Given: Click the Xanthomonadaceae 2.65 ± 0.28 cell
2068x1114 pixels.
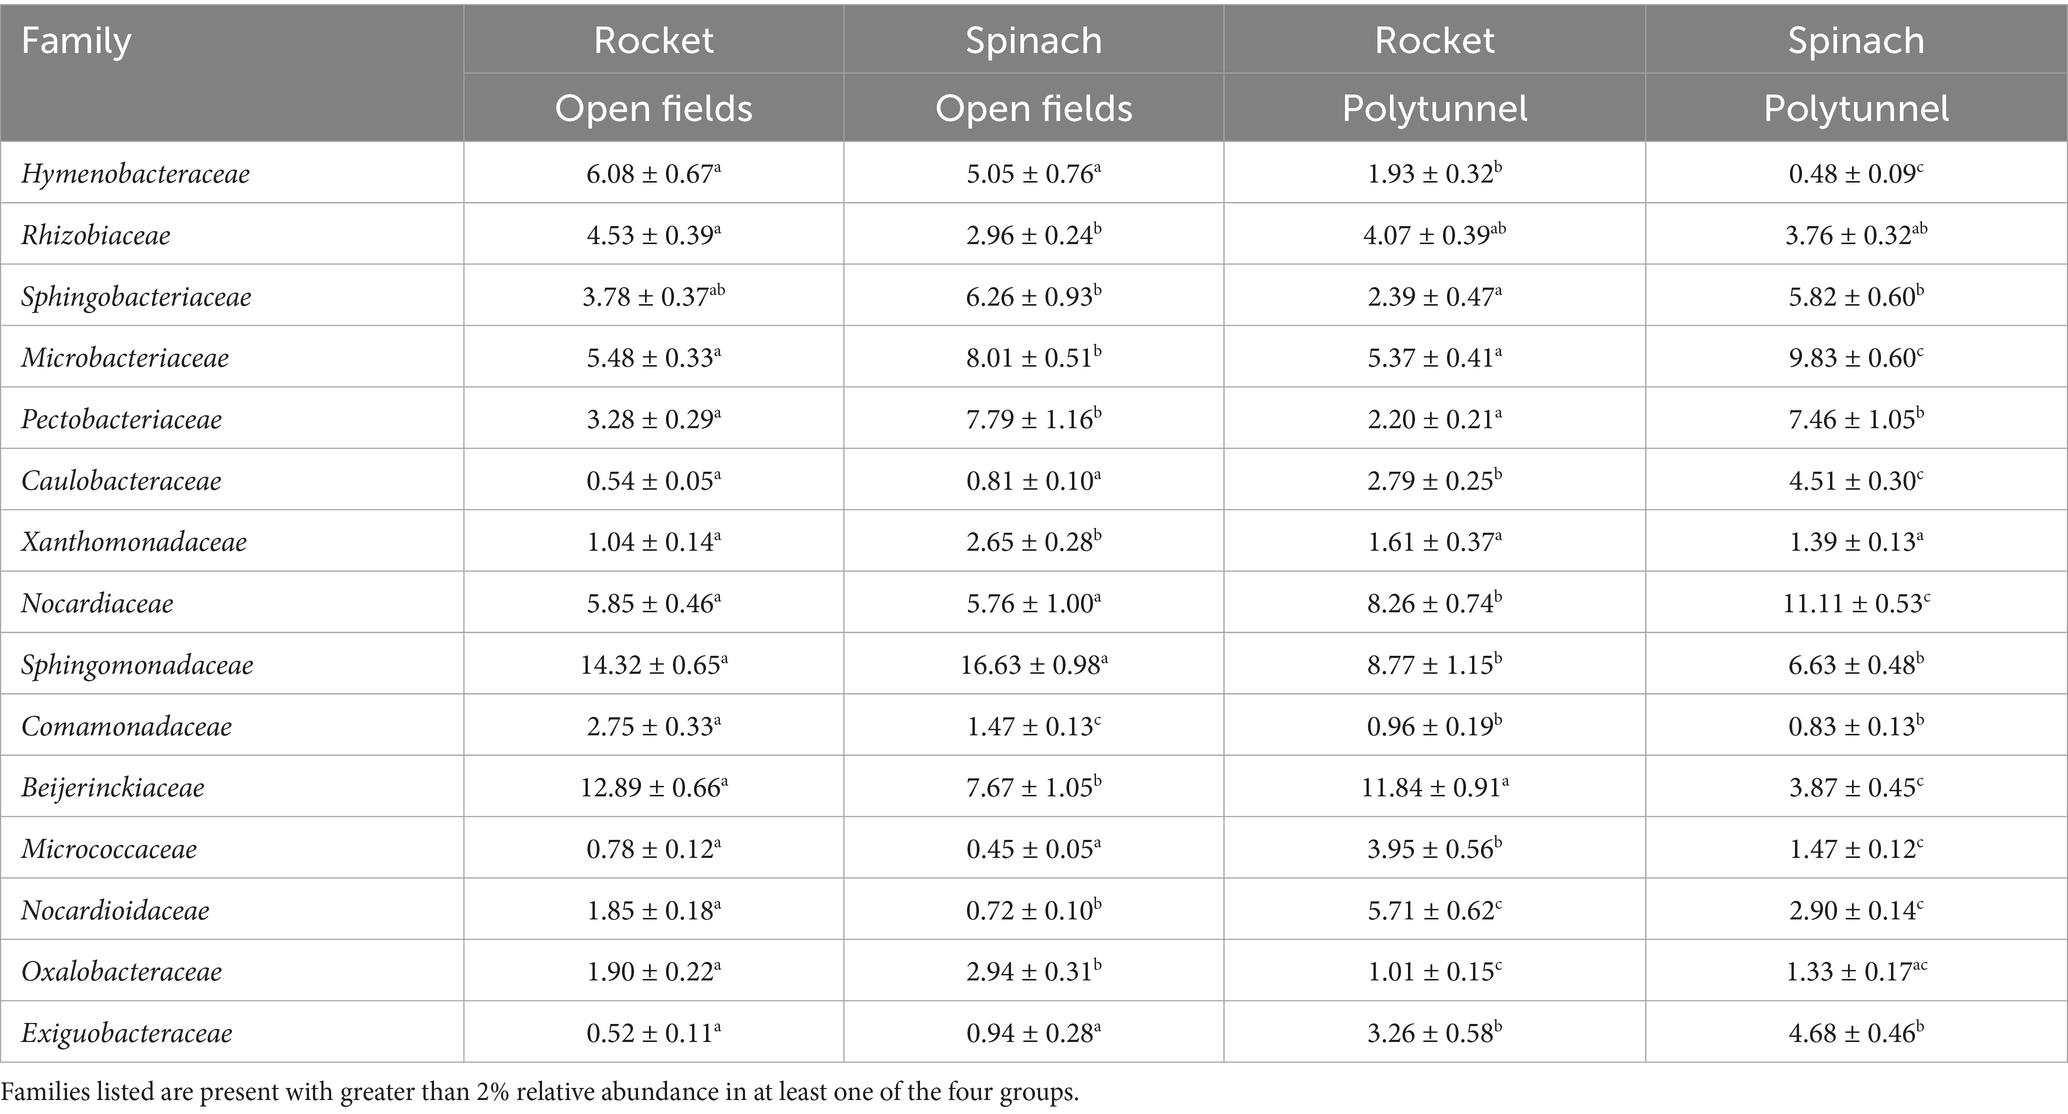Looking at the screenshot, I should tap(1033, 542).
